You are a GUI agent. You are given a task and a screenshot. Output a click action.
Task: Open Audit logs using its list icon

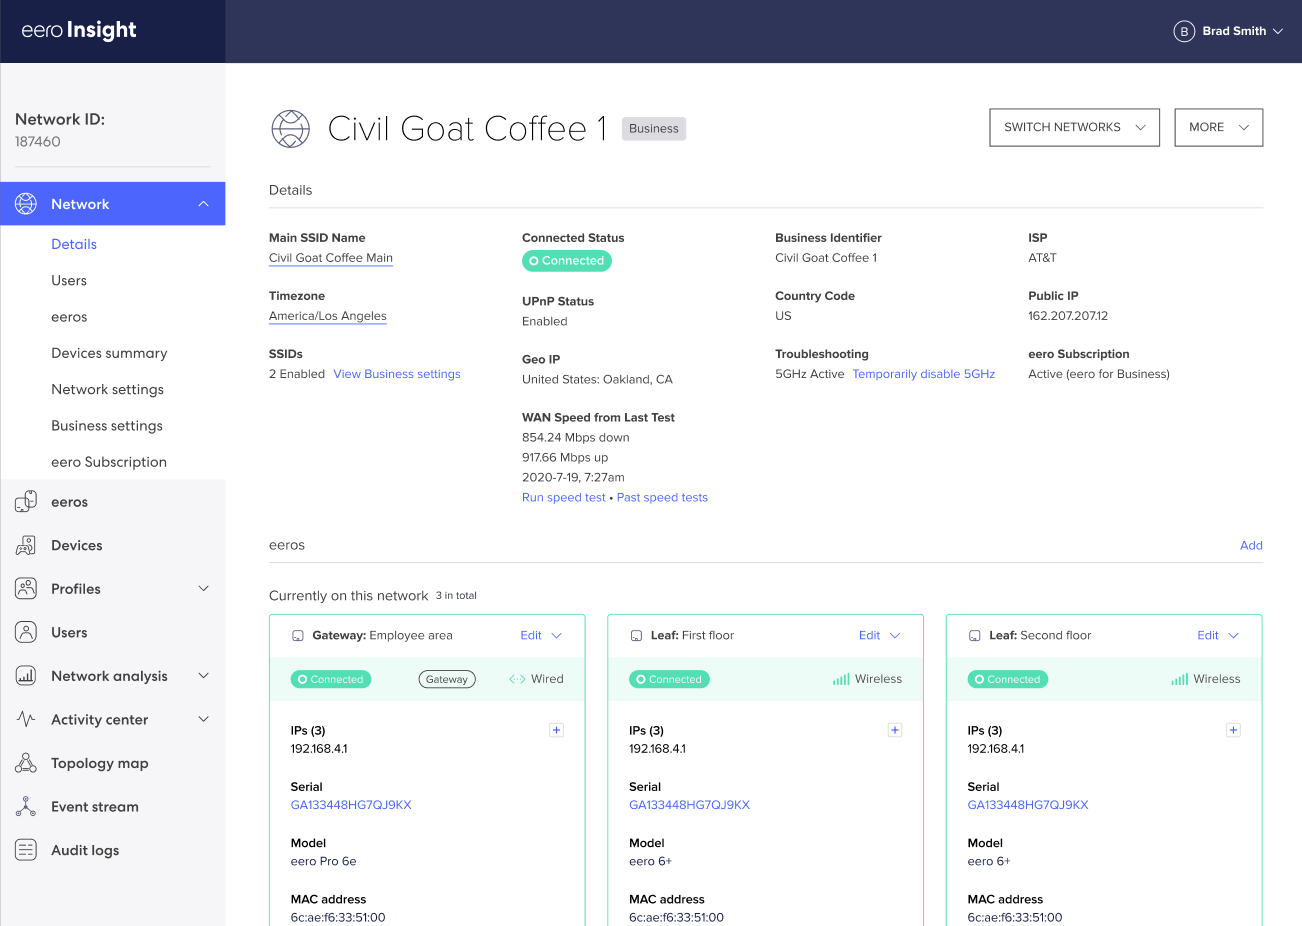tap(25, 849)
